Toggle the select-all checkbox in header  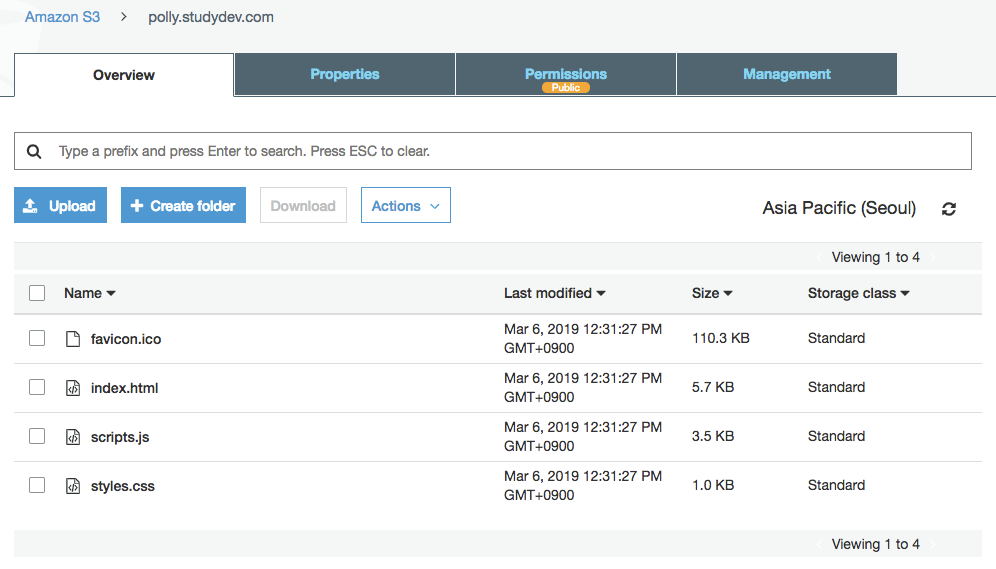click(x=37, y=293)
